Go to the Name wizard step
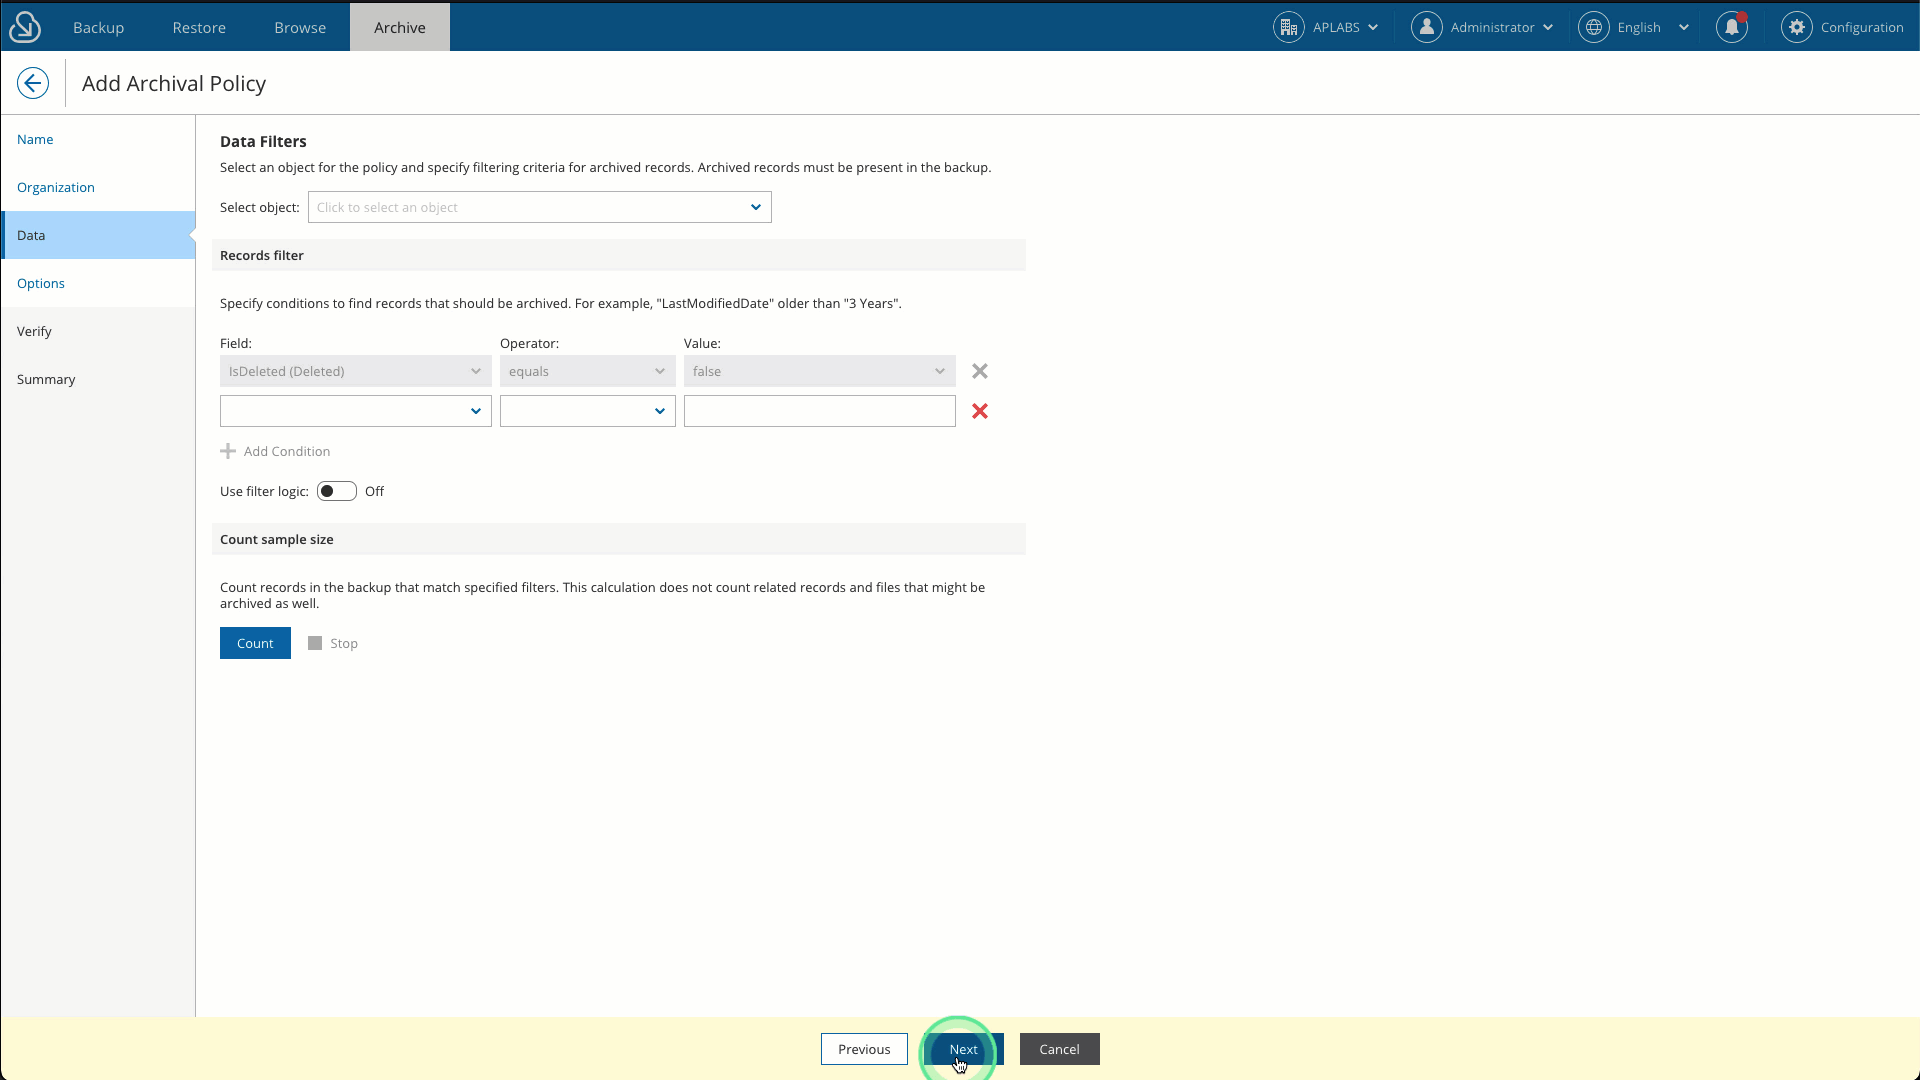The height and width of the screenshot is (1080, 1920). (98, 139)
